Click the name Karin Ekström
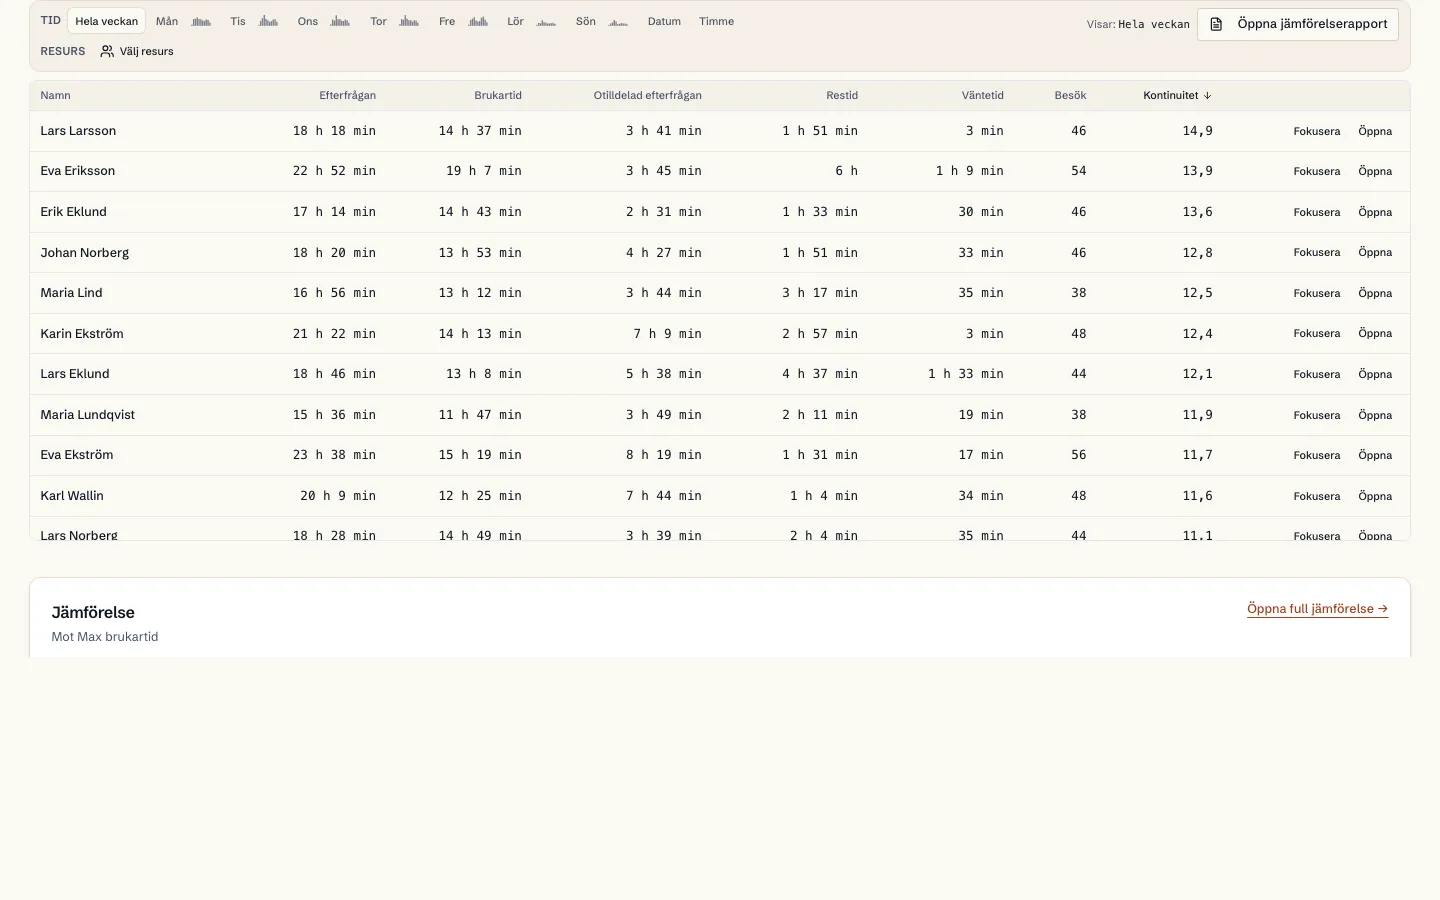1440x900 pixels. point(82,333)
